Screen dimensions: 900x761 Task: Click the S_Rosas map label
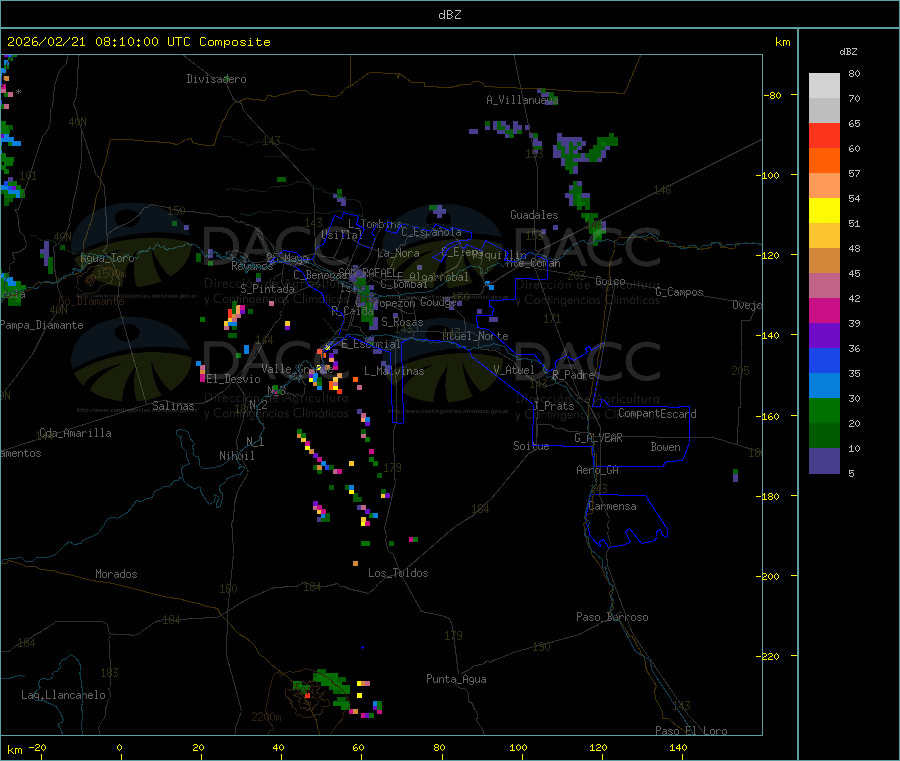402,322
